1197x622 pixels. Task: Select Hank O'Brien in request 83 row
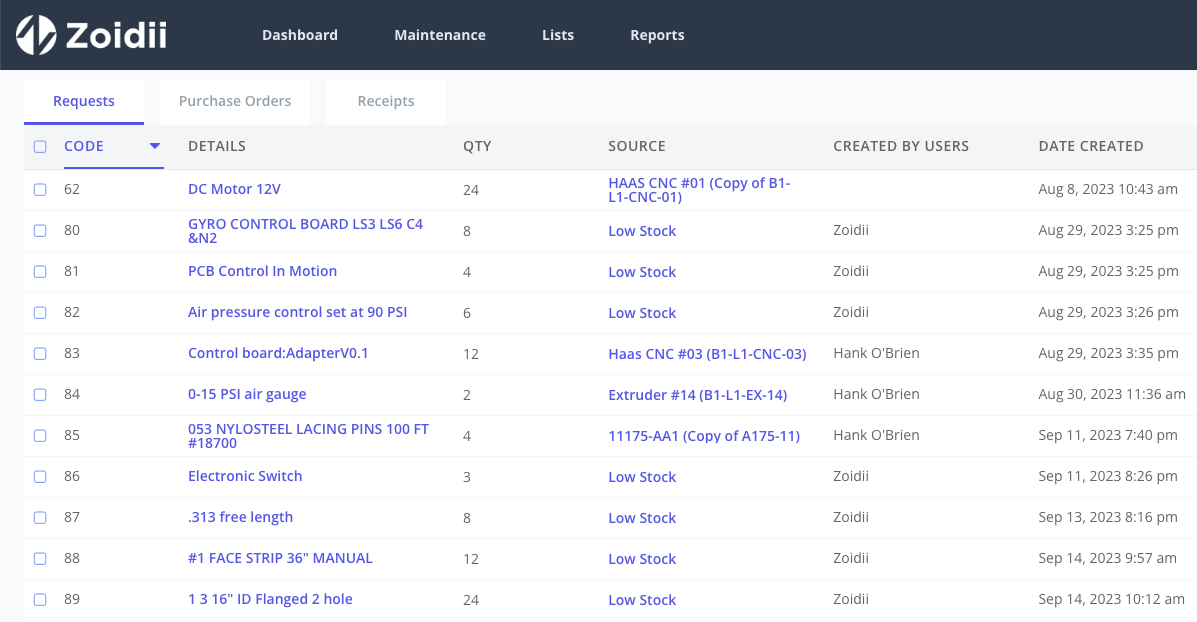pyautogui.click(x=876, y=353)
